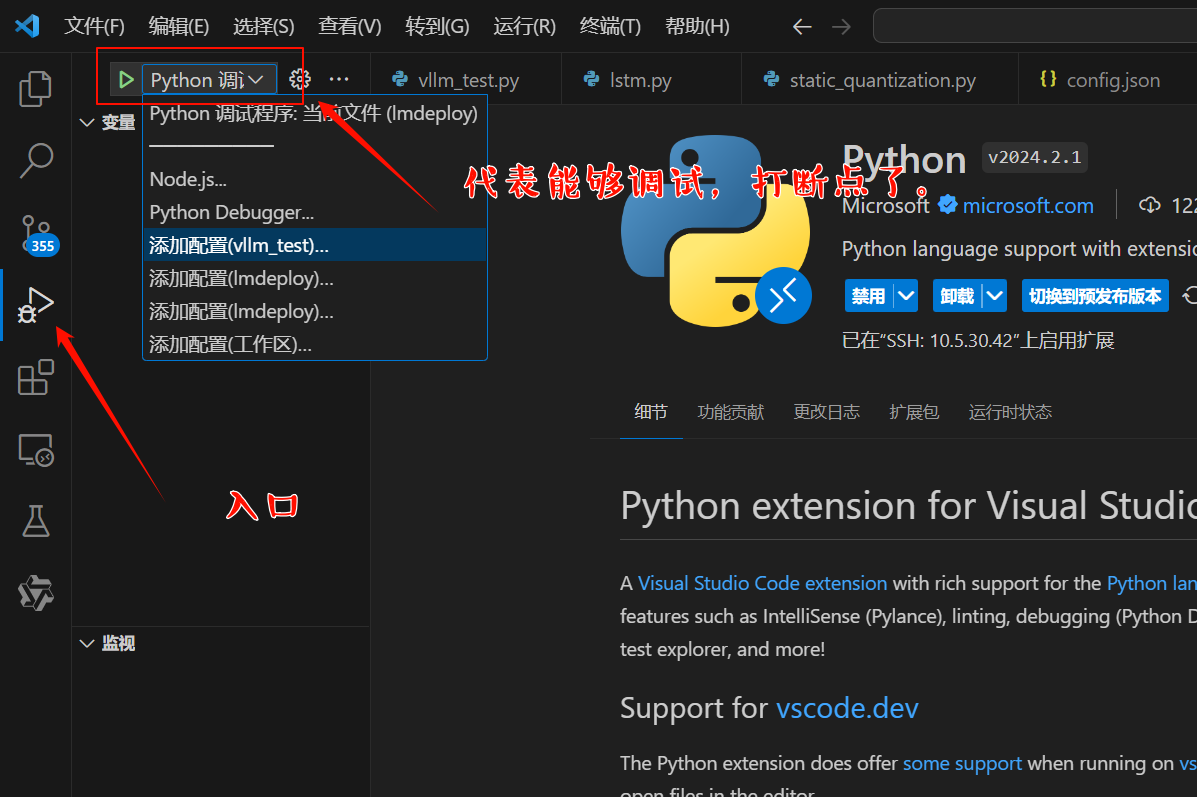Open the 编辑(E) menu

pyautogui.click(x=179, y=27)
